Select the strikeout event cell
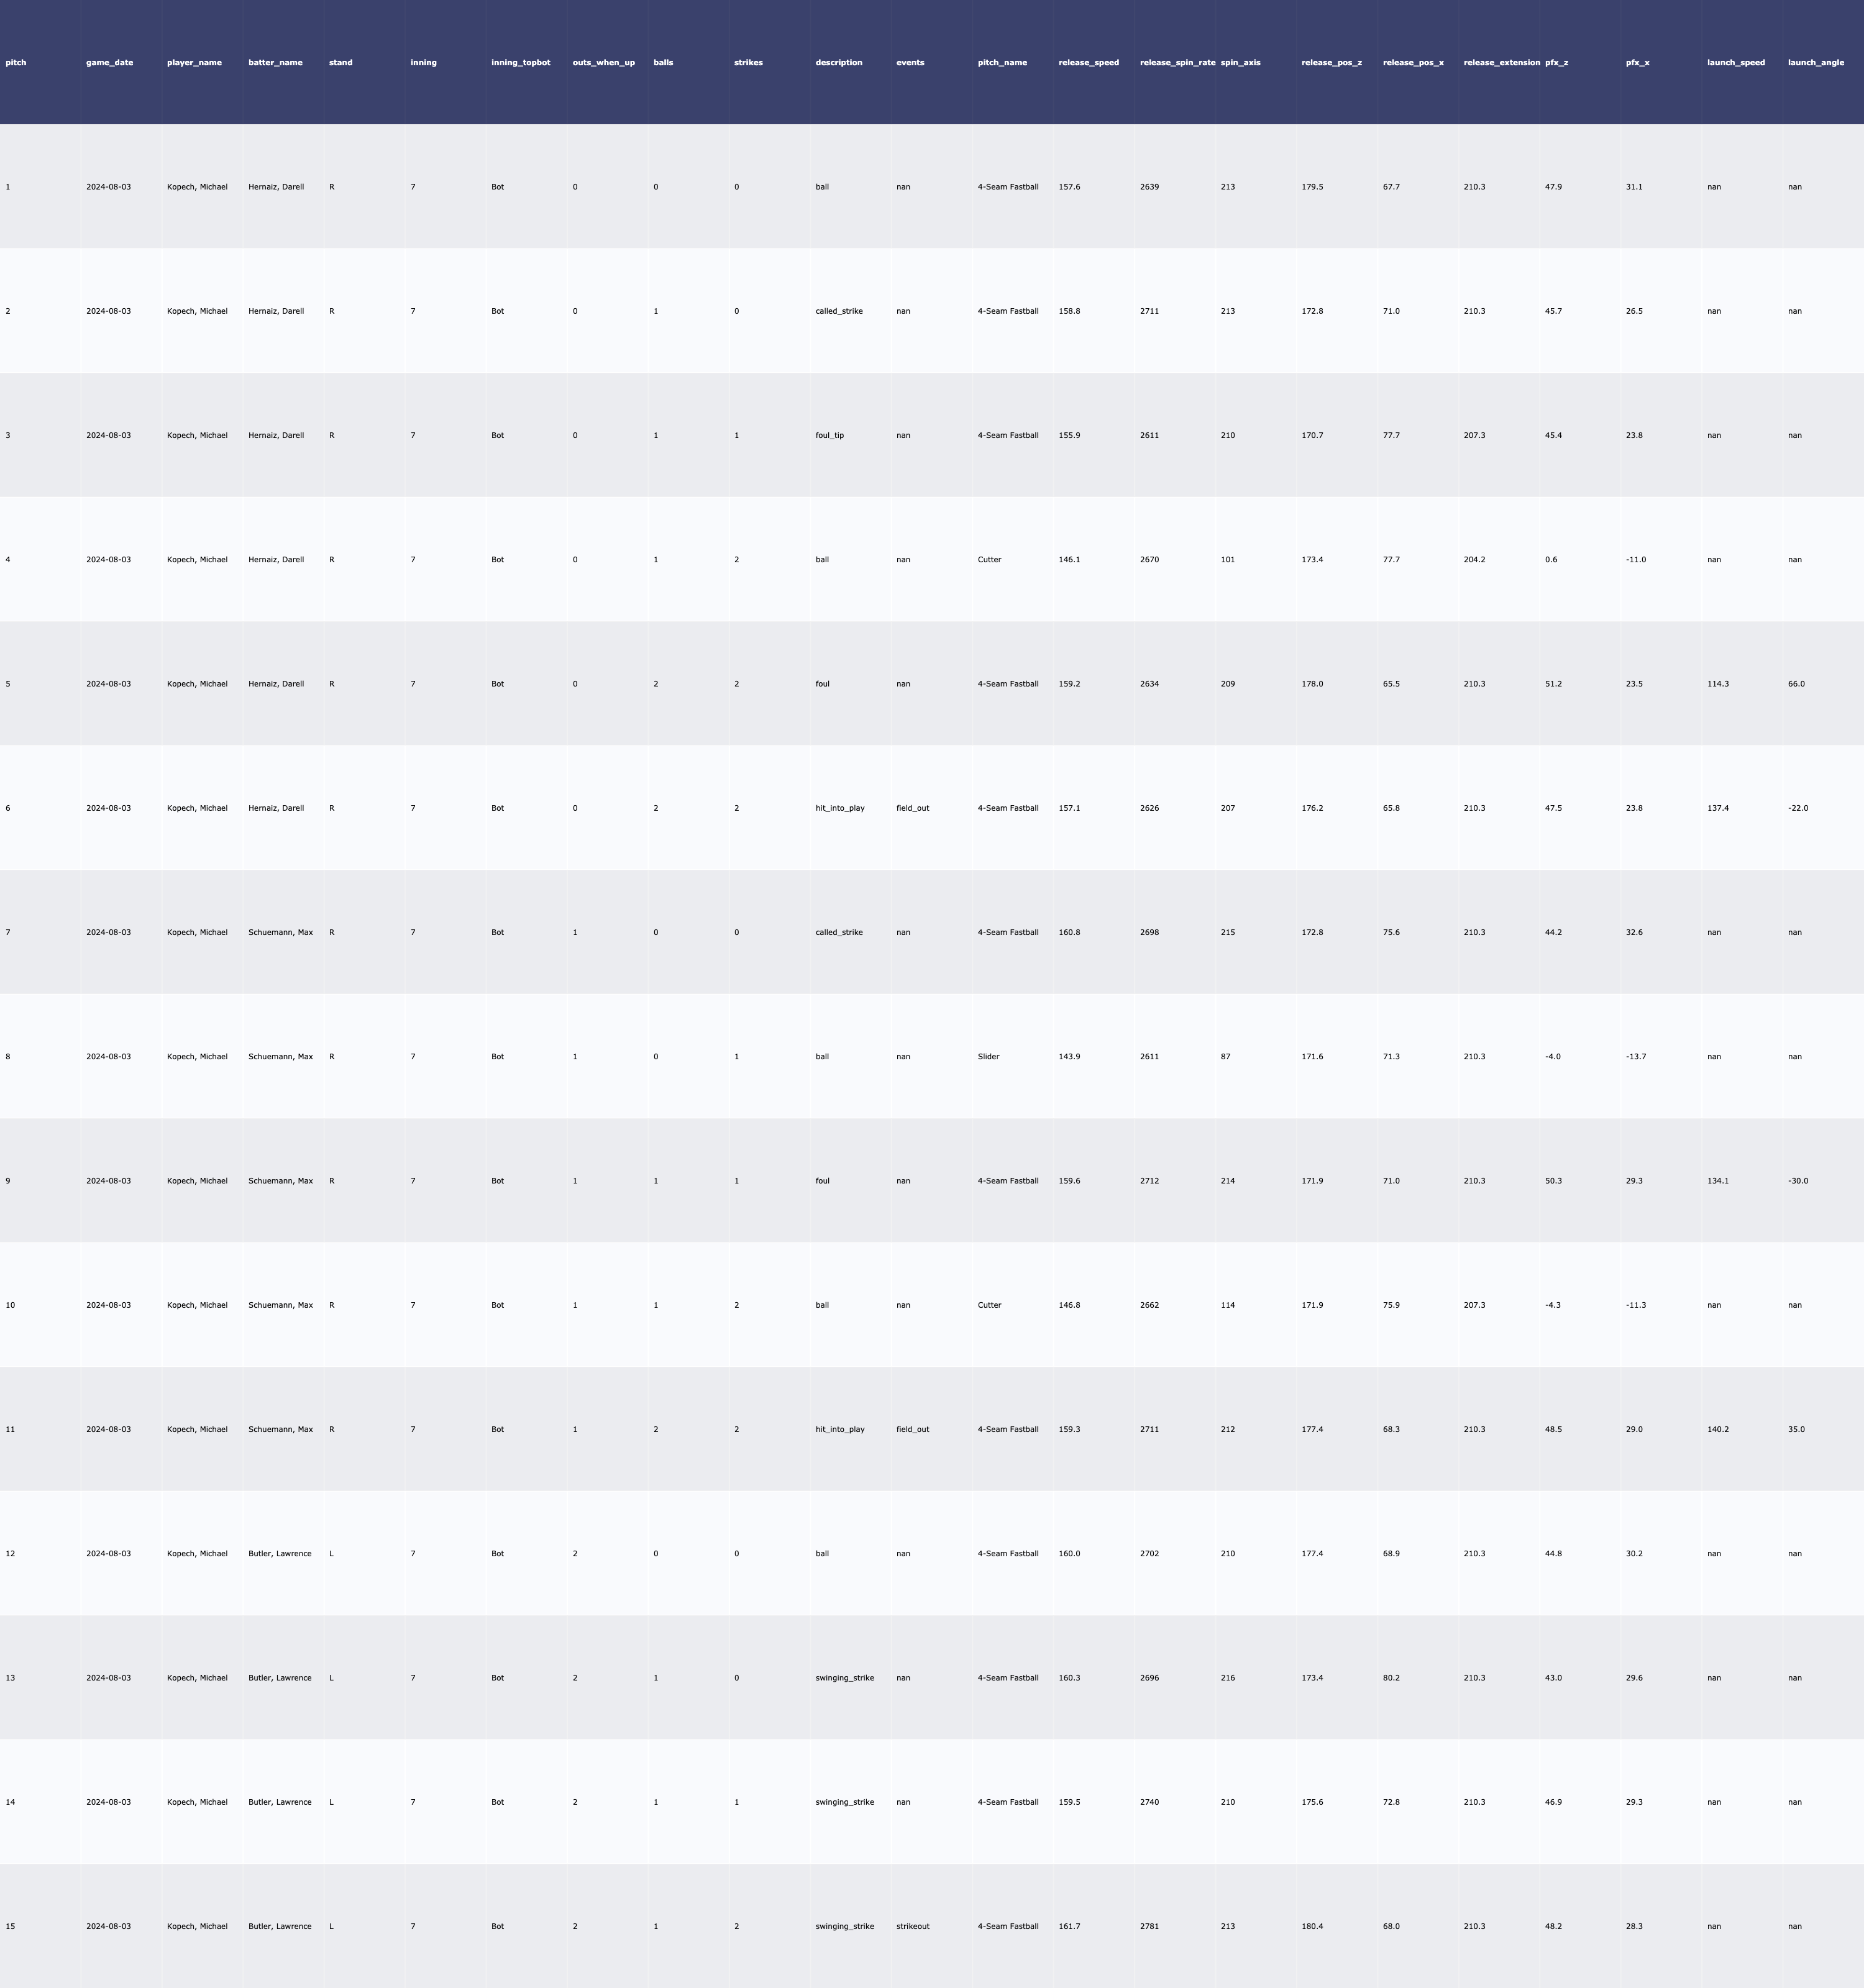Image resolution: width=1864 pixels, height=1988 pixels. point(912,1926)
